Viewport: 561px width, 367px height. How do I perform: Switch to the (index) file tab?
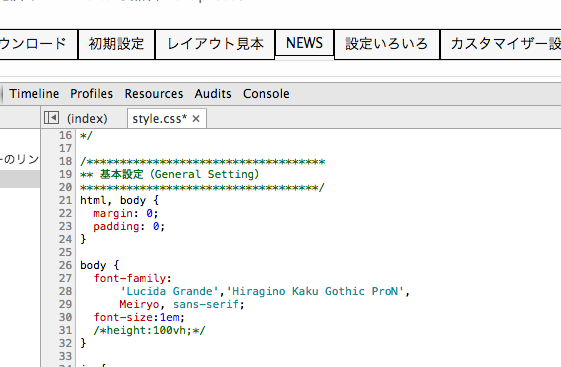(x=87, y=119)
